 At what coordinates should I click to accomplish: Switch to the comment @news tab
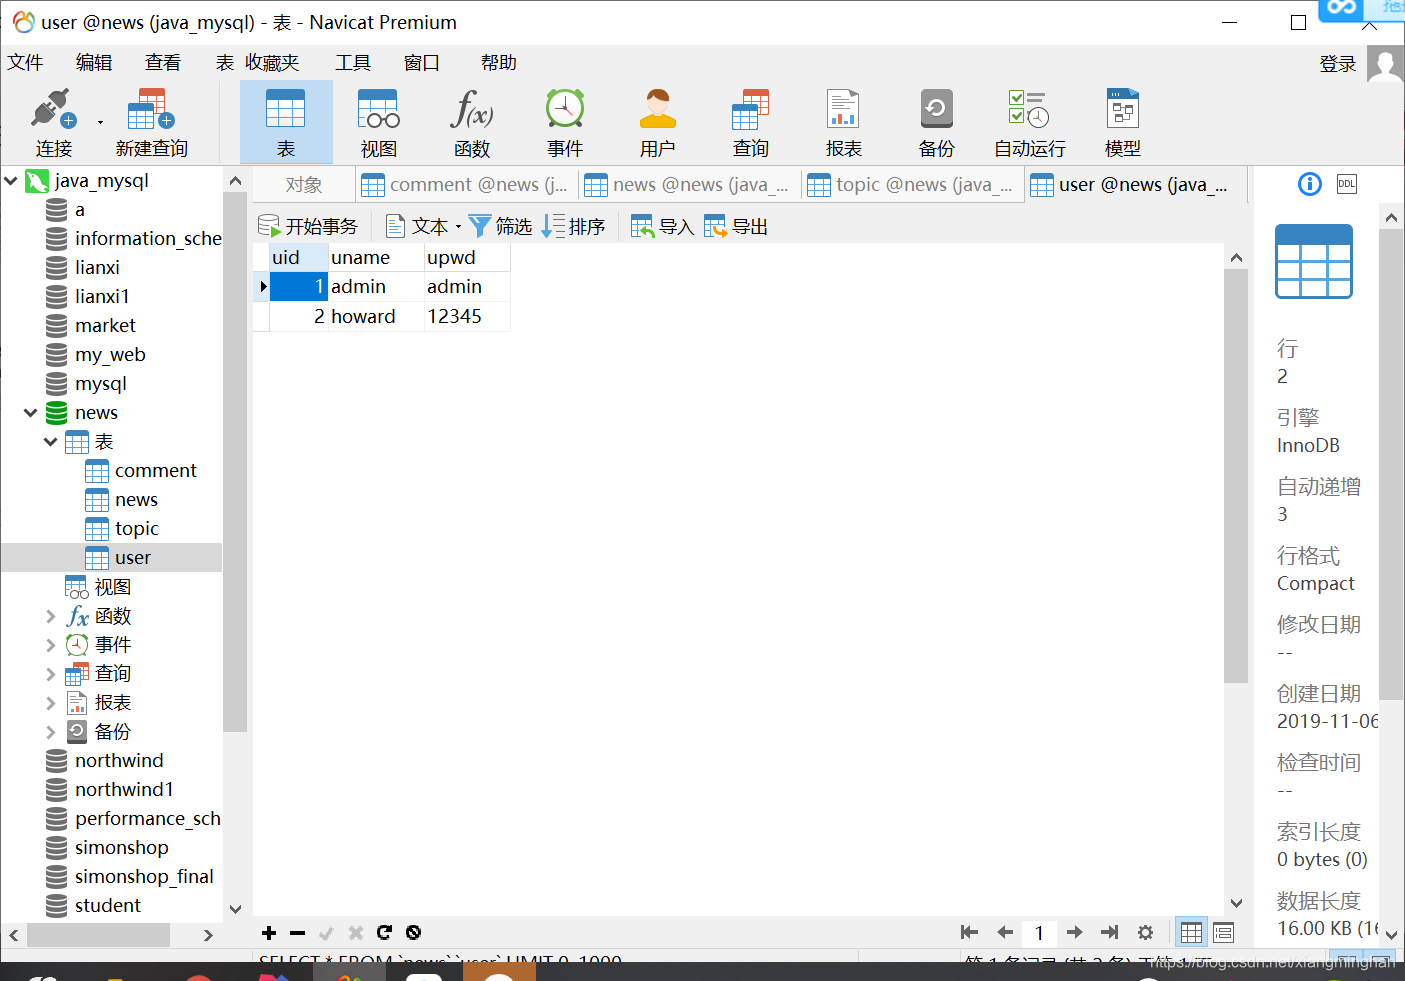click(465, 185)
